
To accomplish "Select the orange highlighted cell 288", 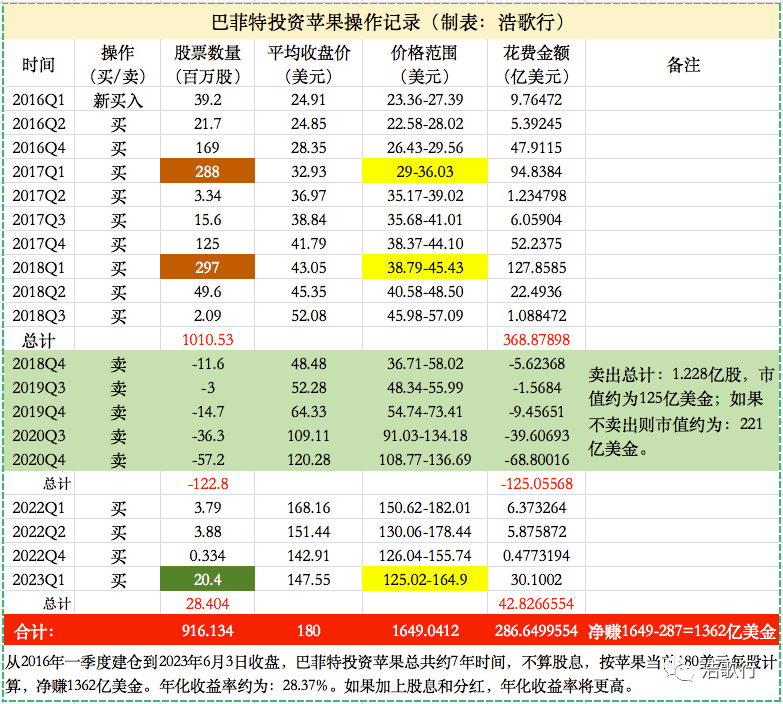I will [207, 171].
